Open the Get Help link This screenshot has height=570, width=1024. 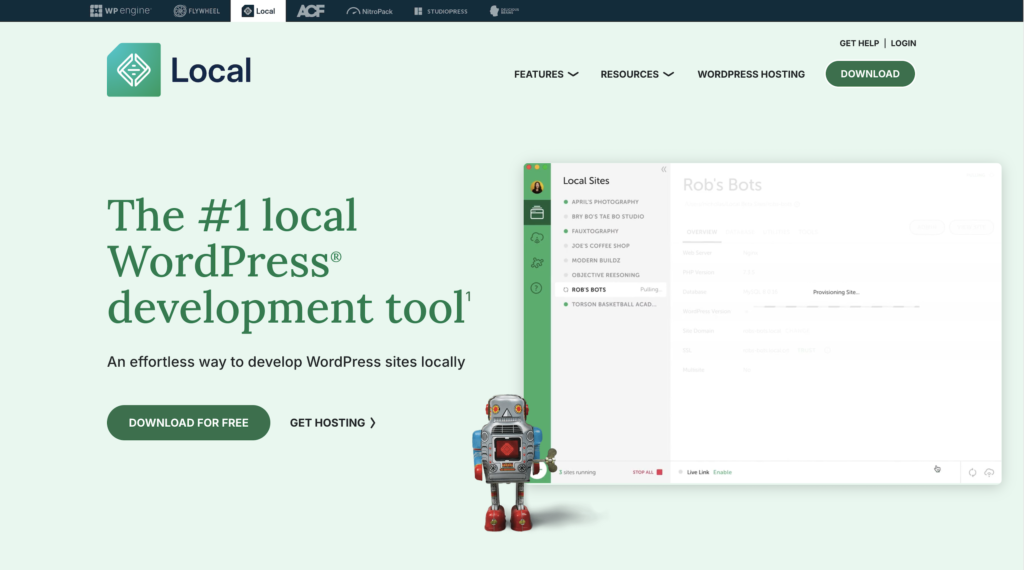pyautogui.click(x=859, y=43)
